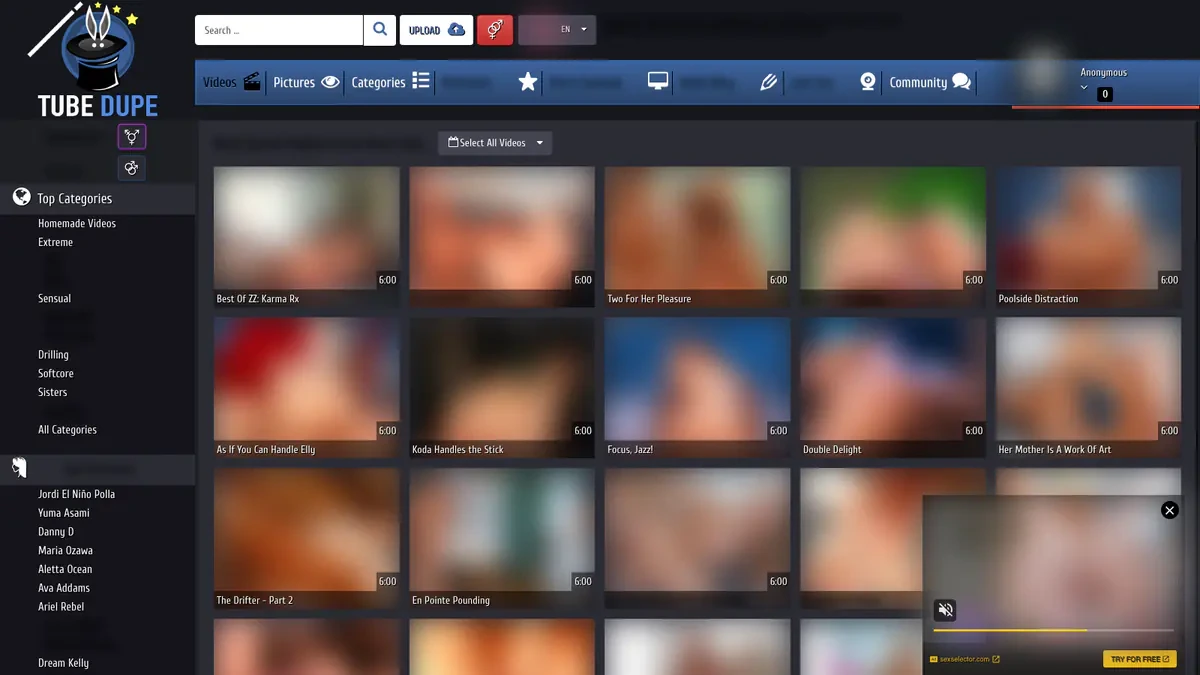
Task: Close the popup video ad
Action: click(x=1169, y=510)
